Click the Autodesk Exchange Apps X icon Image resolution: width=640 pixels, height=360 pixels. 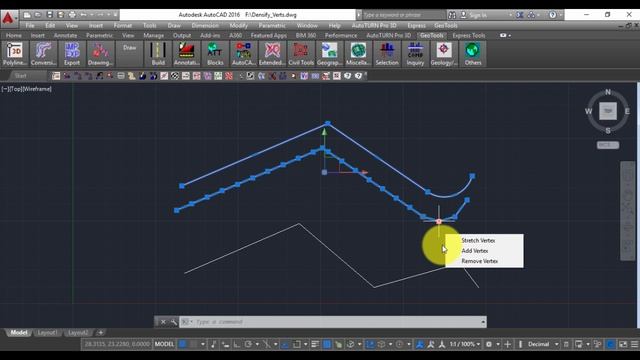(x=519, y=15)
